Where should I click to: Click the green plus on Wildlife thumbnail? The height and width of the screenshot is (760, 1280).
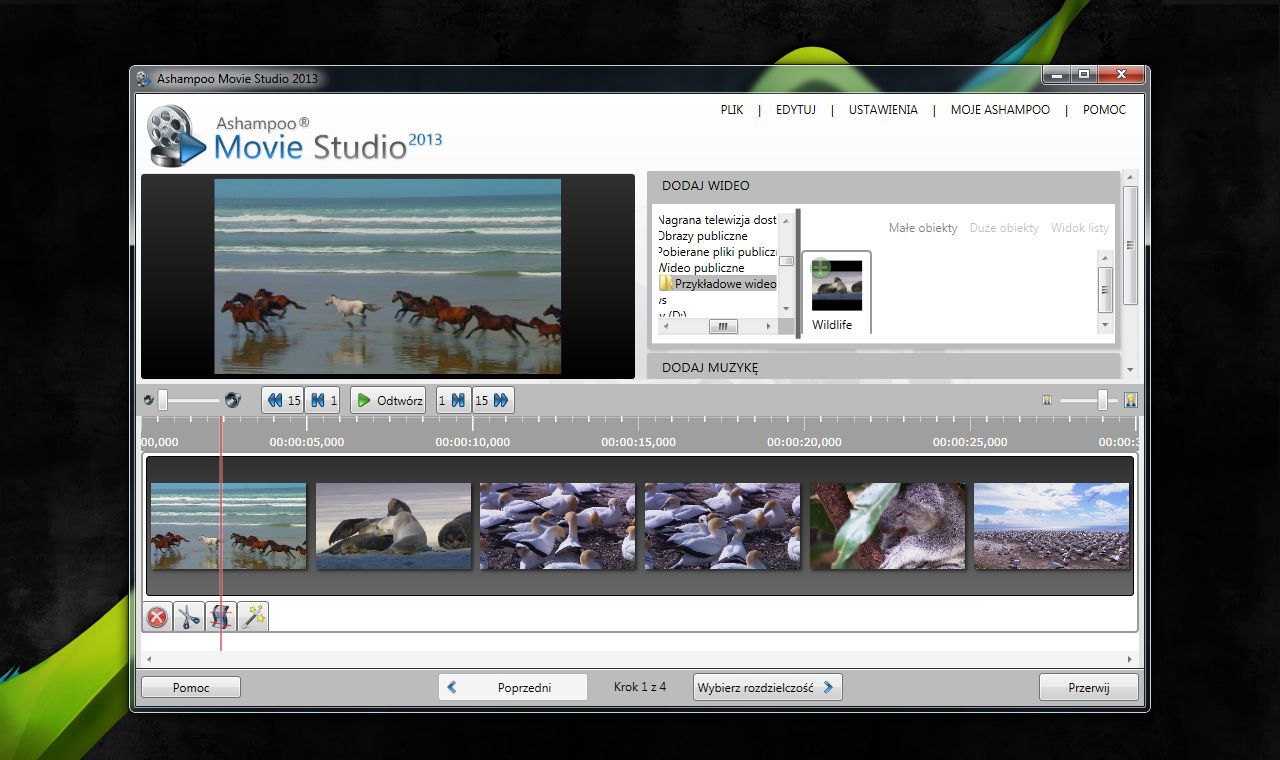(820, 267)
